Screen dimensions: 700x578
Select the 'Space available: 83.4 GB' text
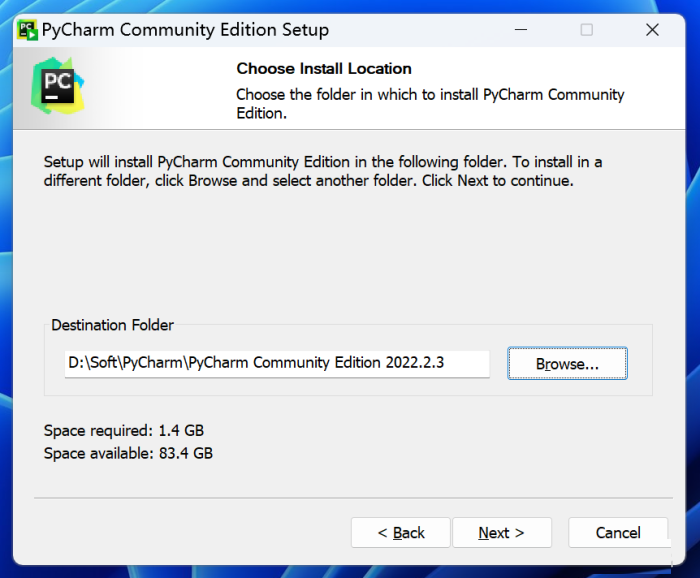128,453
